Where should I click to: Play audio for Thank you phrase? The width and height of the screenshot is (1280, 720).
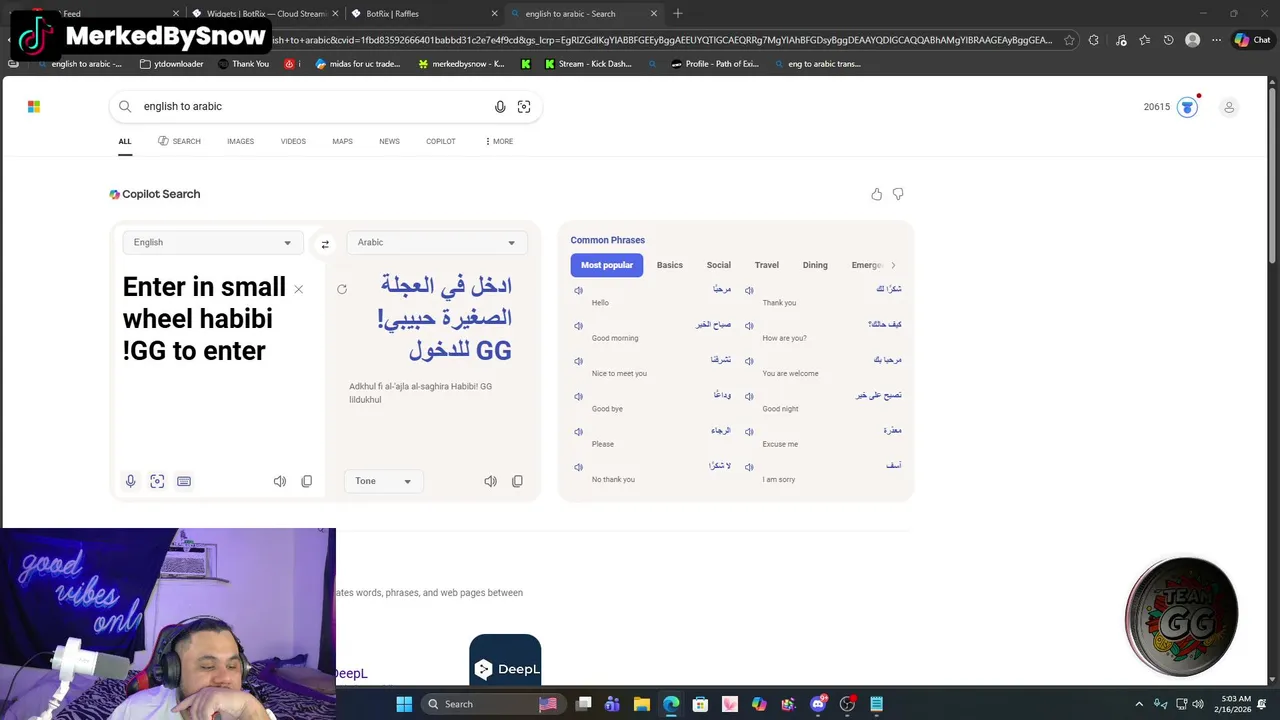(749, 290)
